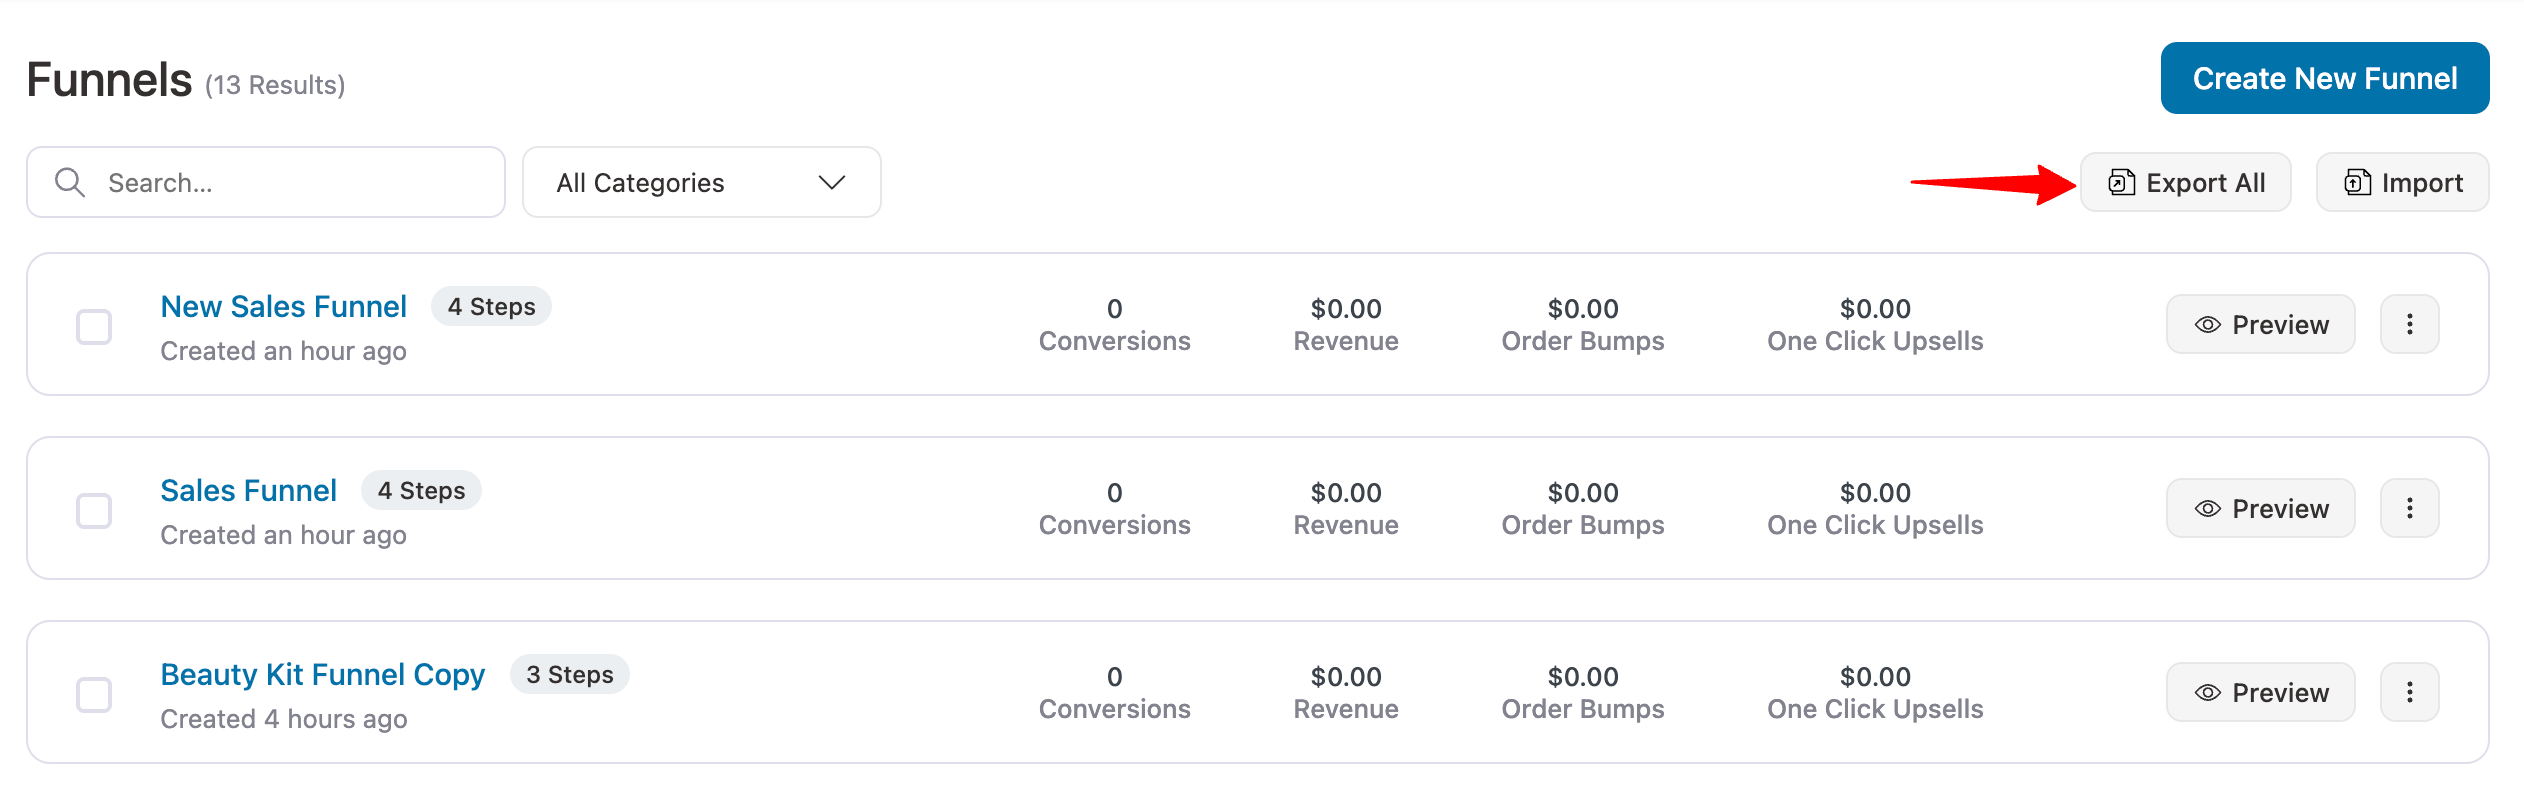The height and width of the screenshot is (792, 2524).
Task: Click Conversions value for Beauty Kit Funnel Copy
Action: point(1114,677)
